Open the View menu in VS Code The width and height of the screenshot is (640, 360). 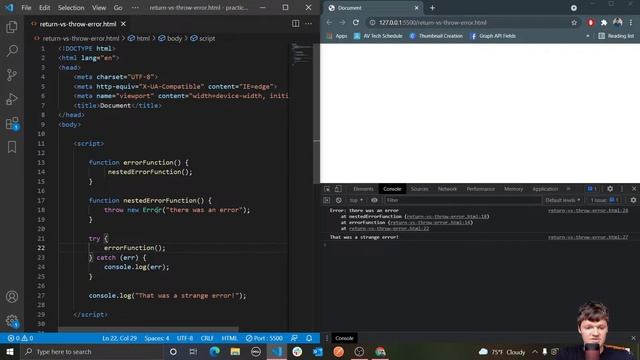[99, 8]
